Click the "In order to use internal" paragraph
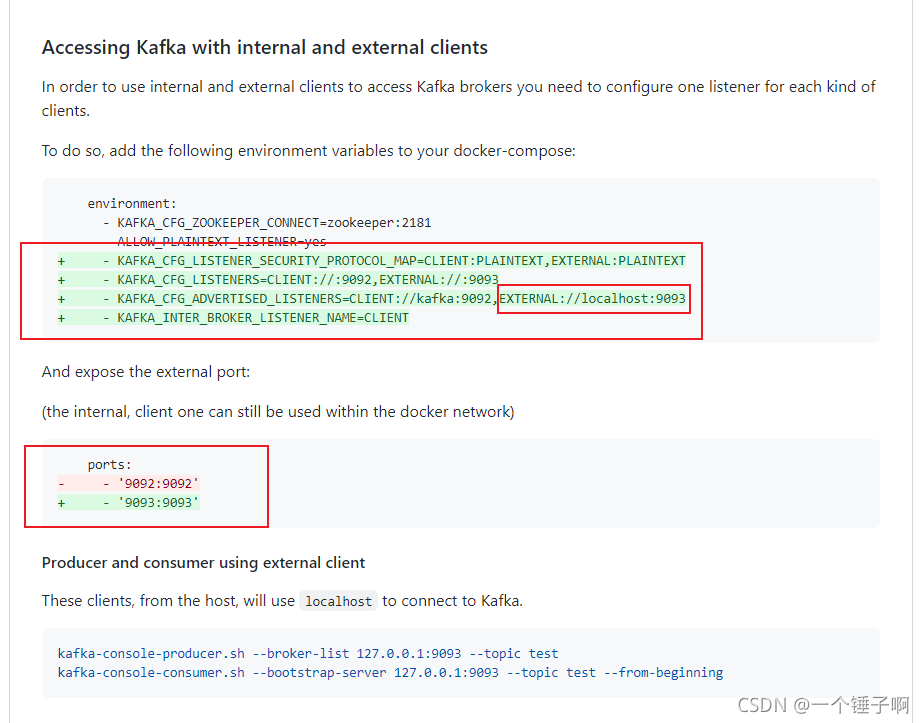Viewport: 924px width, 723px height. pos(458,98)
